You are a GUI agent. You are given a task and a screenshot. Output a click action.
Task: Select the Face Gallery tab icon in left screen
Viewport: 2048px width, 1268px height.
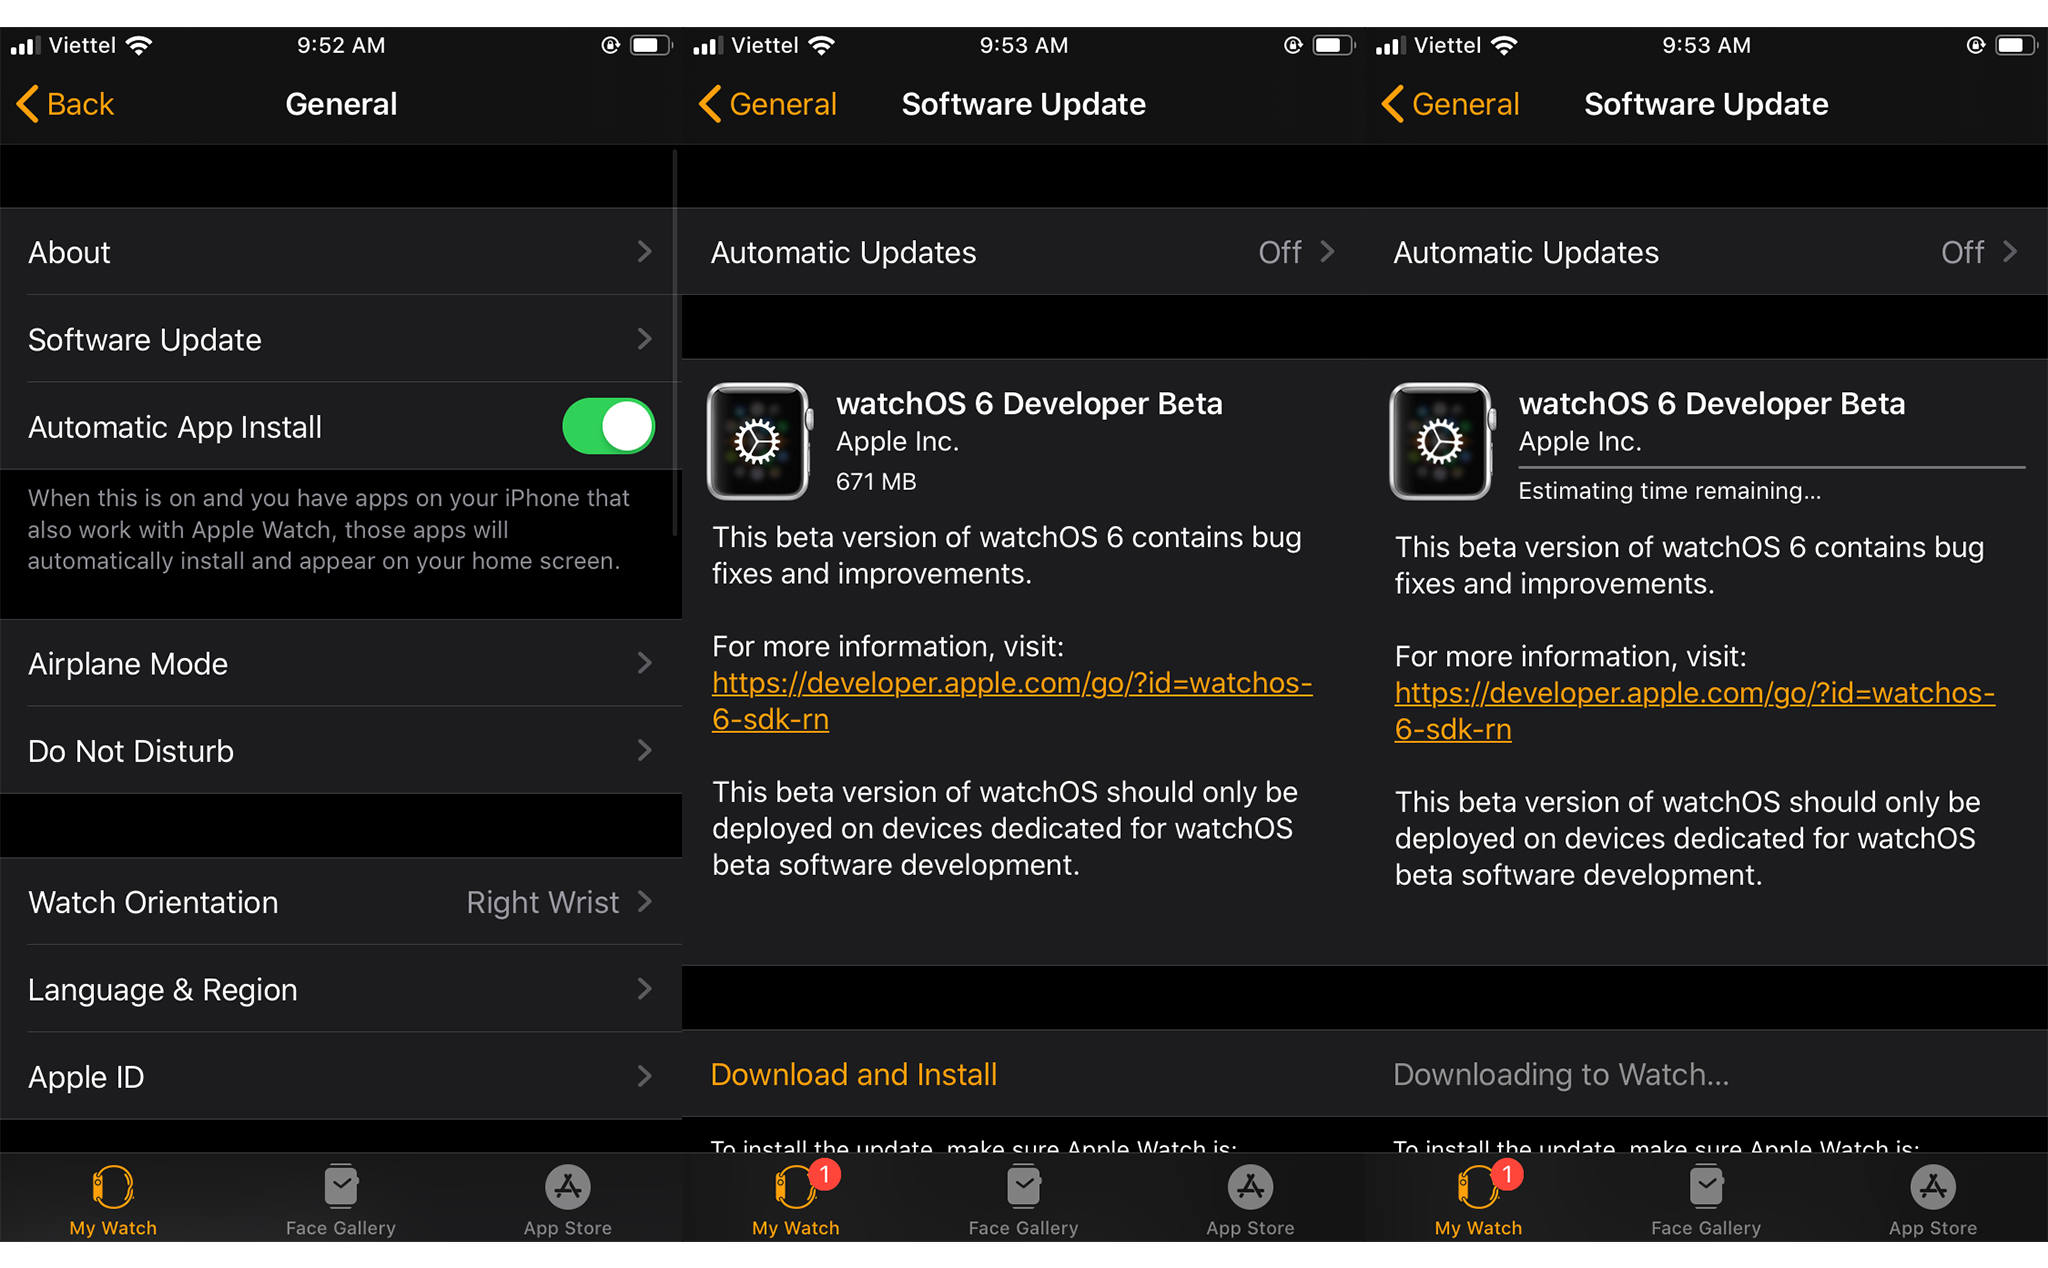click(x=341, y=1187)
